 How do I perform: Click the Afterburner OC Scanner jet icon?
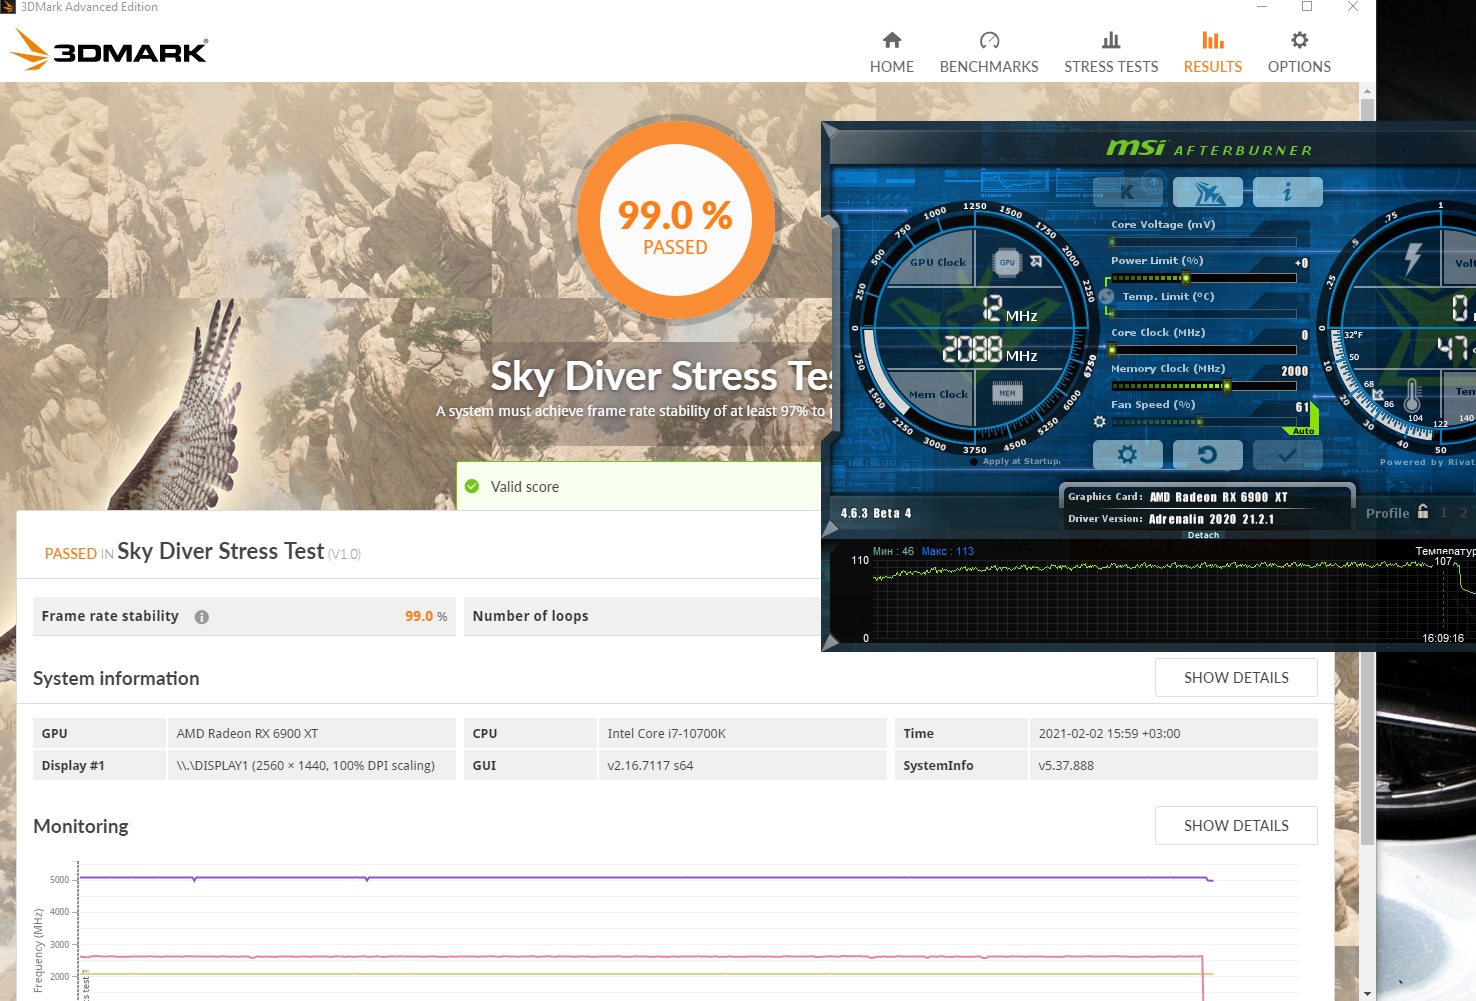point(1208,192)
